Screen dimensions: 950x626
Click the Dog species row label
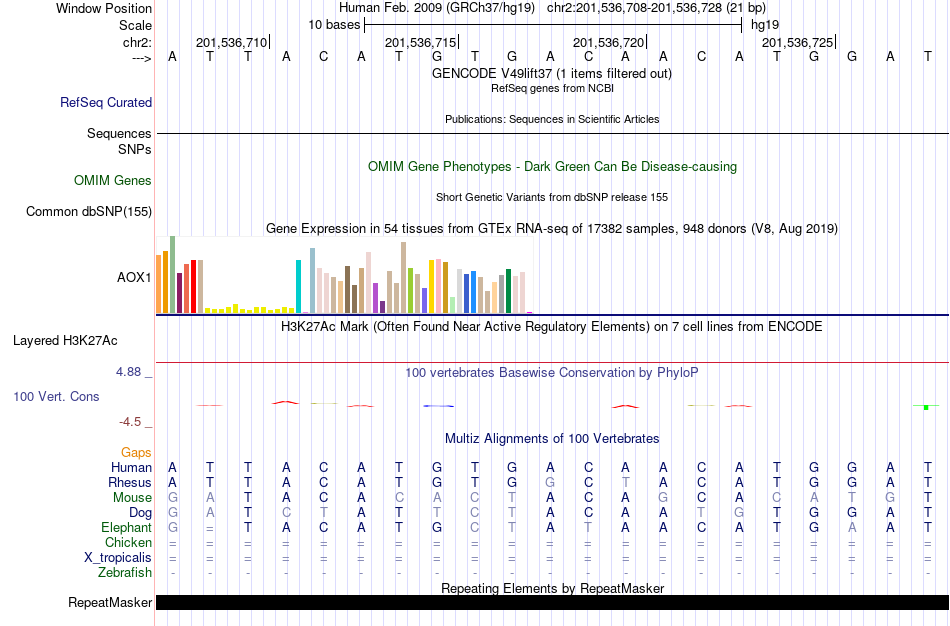[x=141, y=513]
